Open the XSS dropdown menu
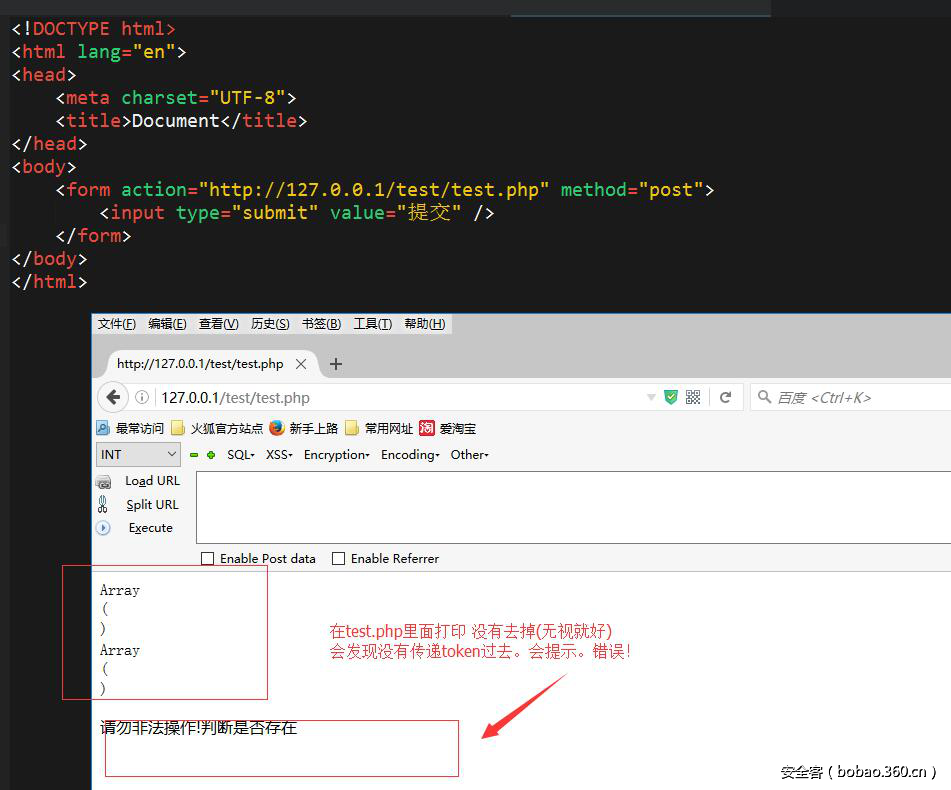Image resolution: width=951 pixels, height=790 pixels. pos(280,455)
